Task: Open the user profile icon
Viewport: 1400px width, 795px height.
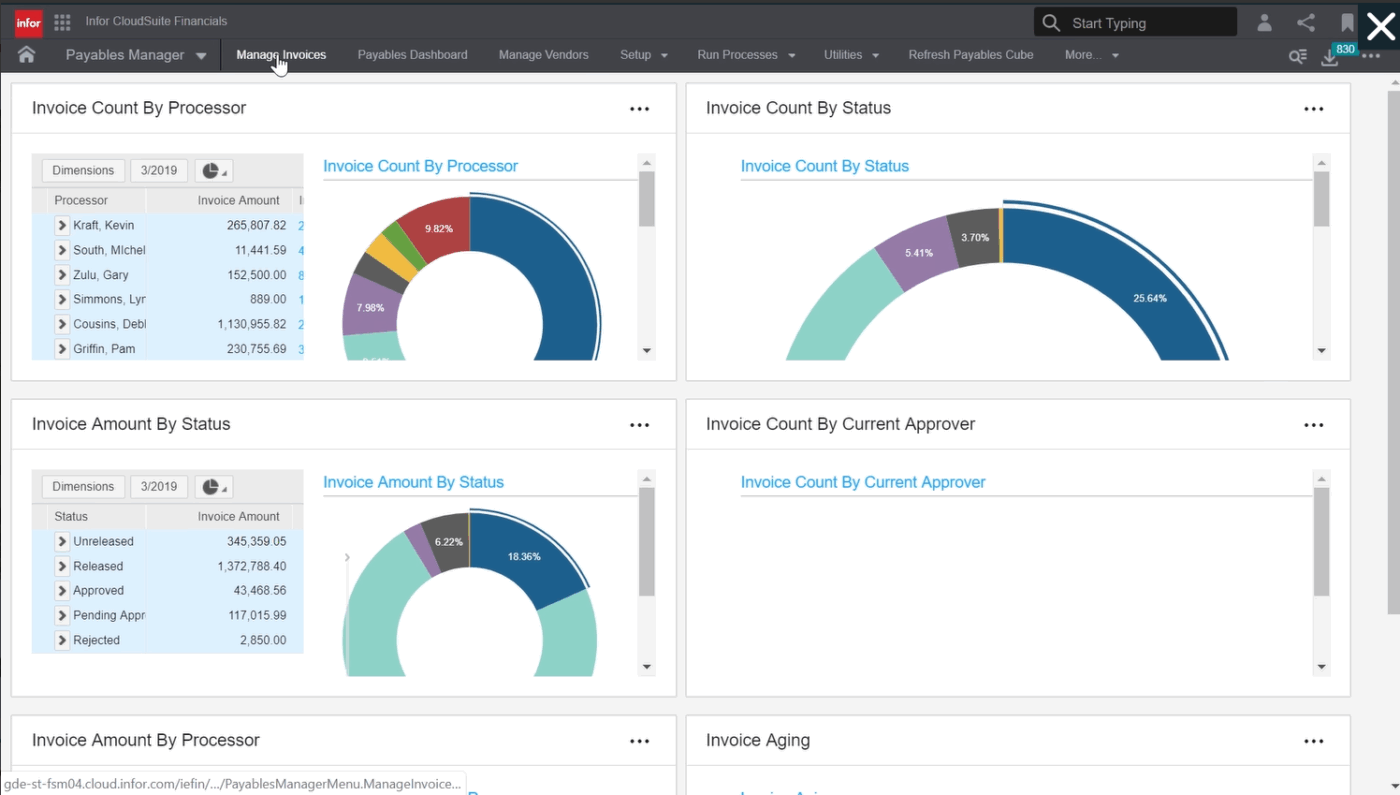Action: click(1264, 23)
